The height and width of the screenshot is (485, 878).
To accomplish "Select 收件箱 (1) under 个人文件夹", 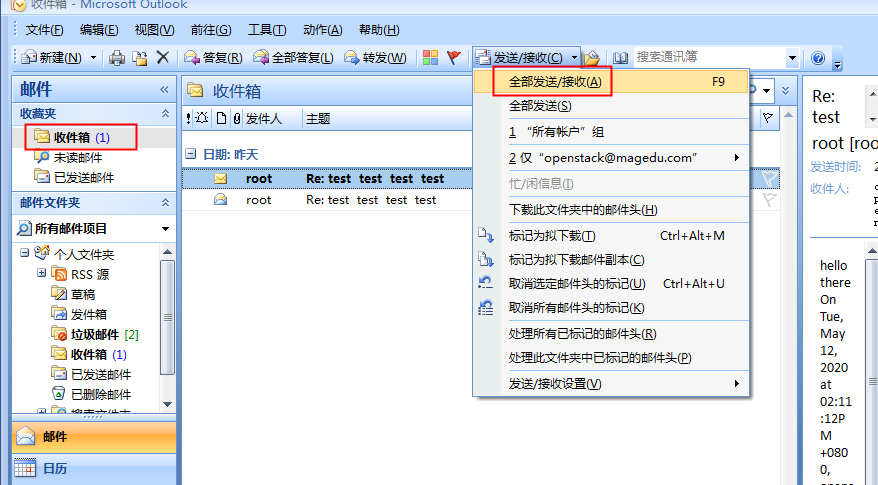I will coord(89,355).
